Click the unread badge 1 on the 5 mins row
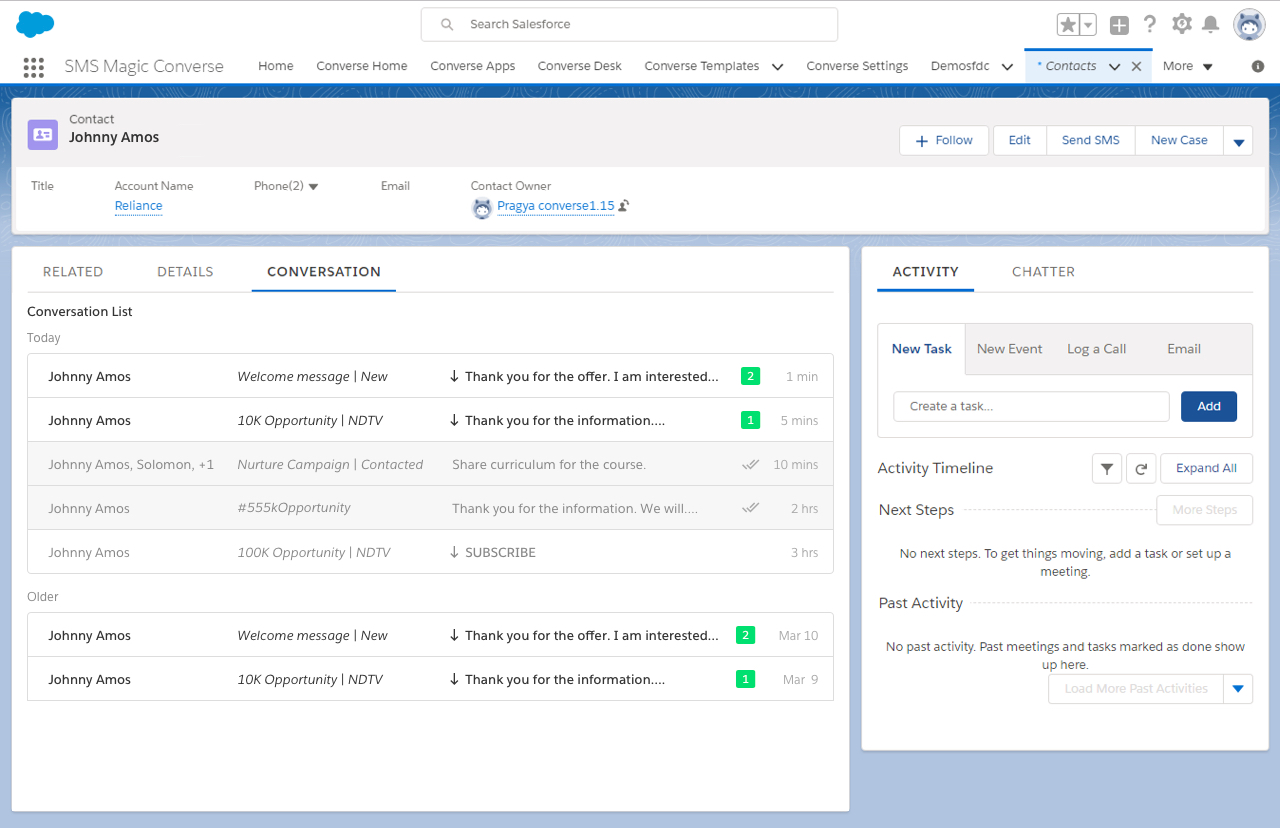This screenshot has height=828, width=1280. [750, 420]
